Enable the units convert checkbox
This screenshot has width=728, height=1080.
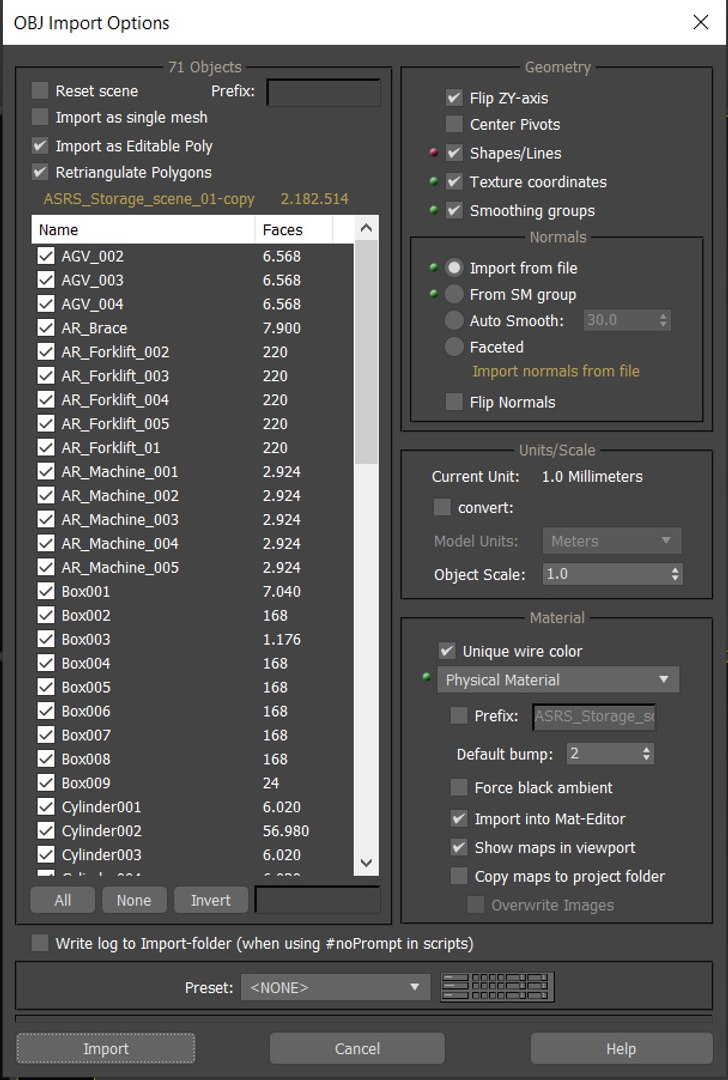pos(442,507)
